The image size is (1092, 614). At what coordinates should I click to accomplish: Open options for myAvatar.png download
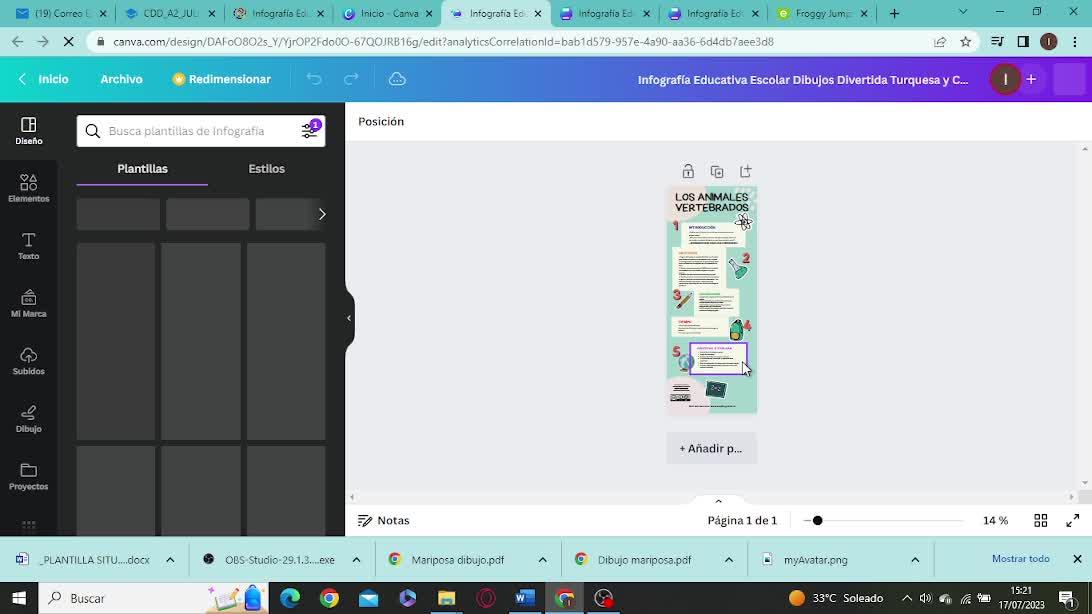coord(915,560)
